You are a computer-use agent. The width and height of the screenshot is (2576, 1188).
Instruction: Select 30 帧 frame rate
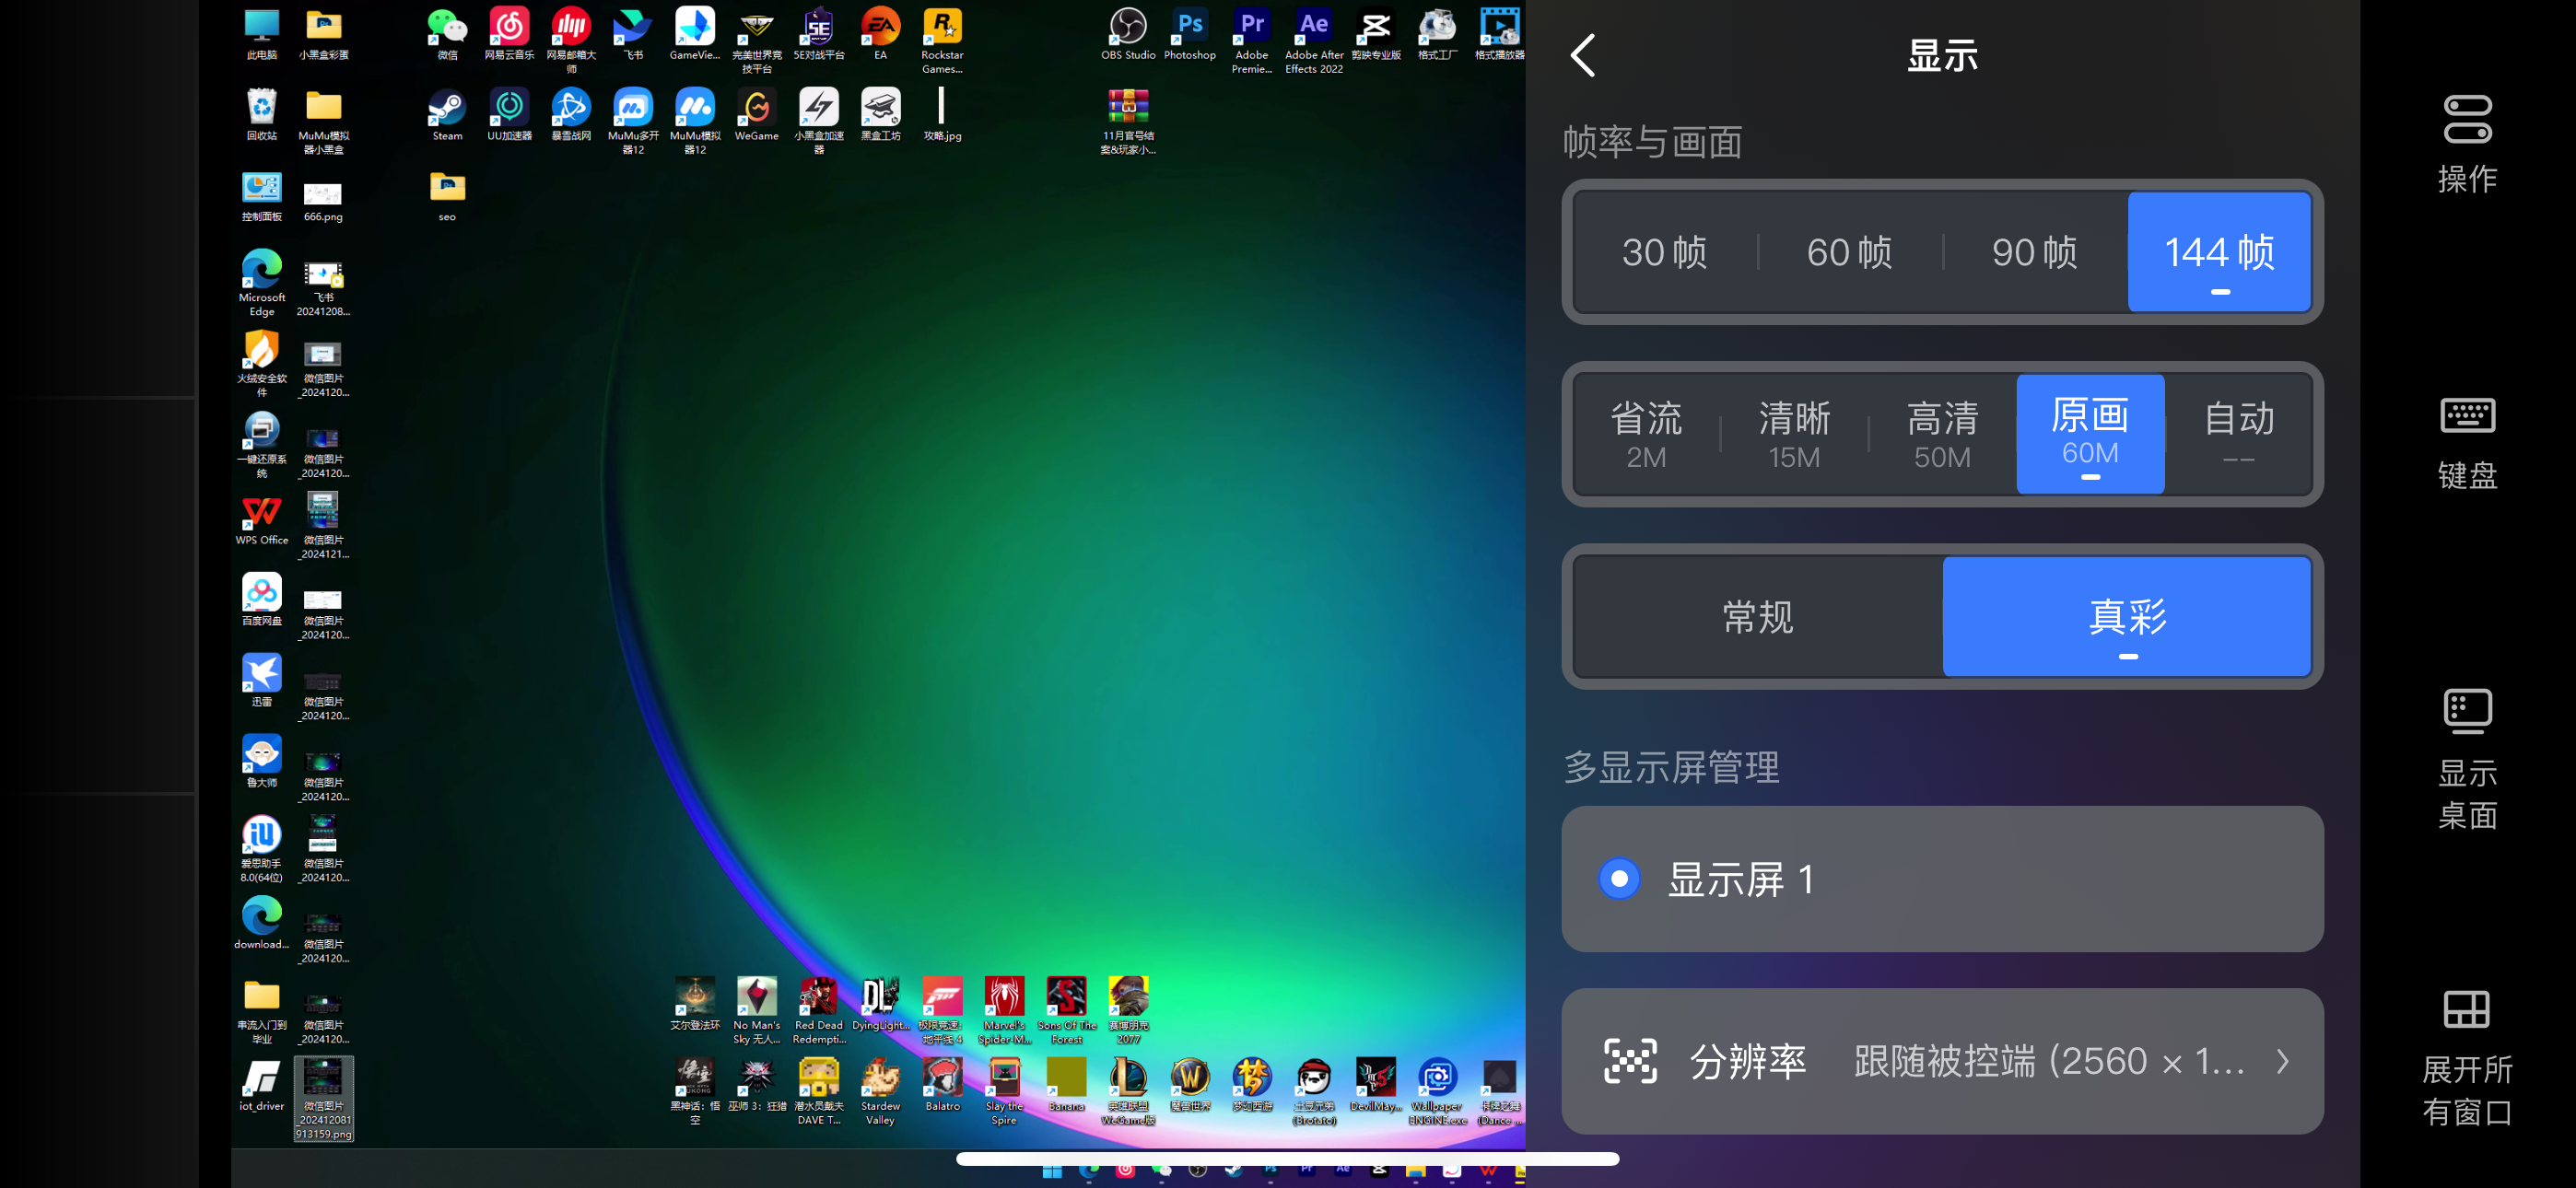point(1664,252)
